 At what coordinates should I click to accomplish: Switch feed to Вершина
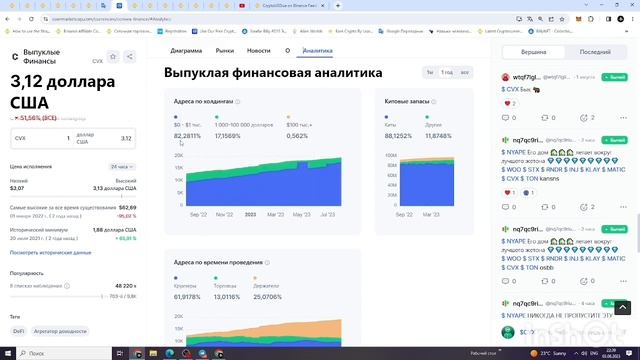(x=533, y=52)
